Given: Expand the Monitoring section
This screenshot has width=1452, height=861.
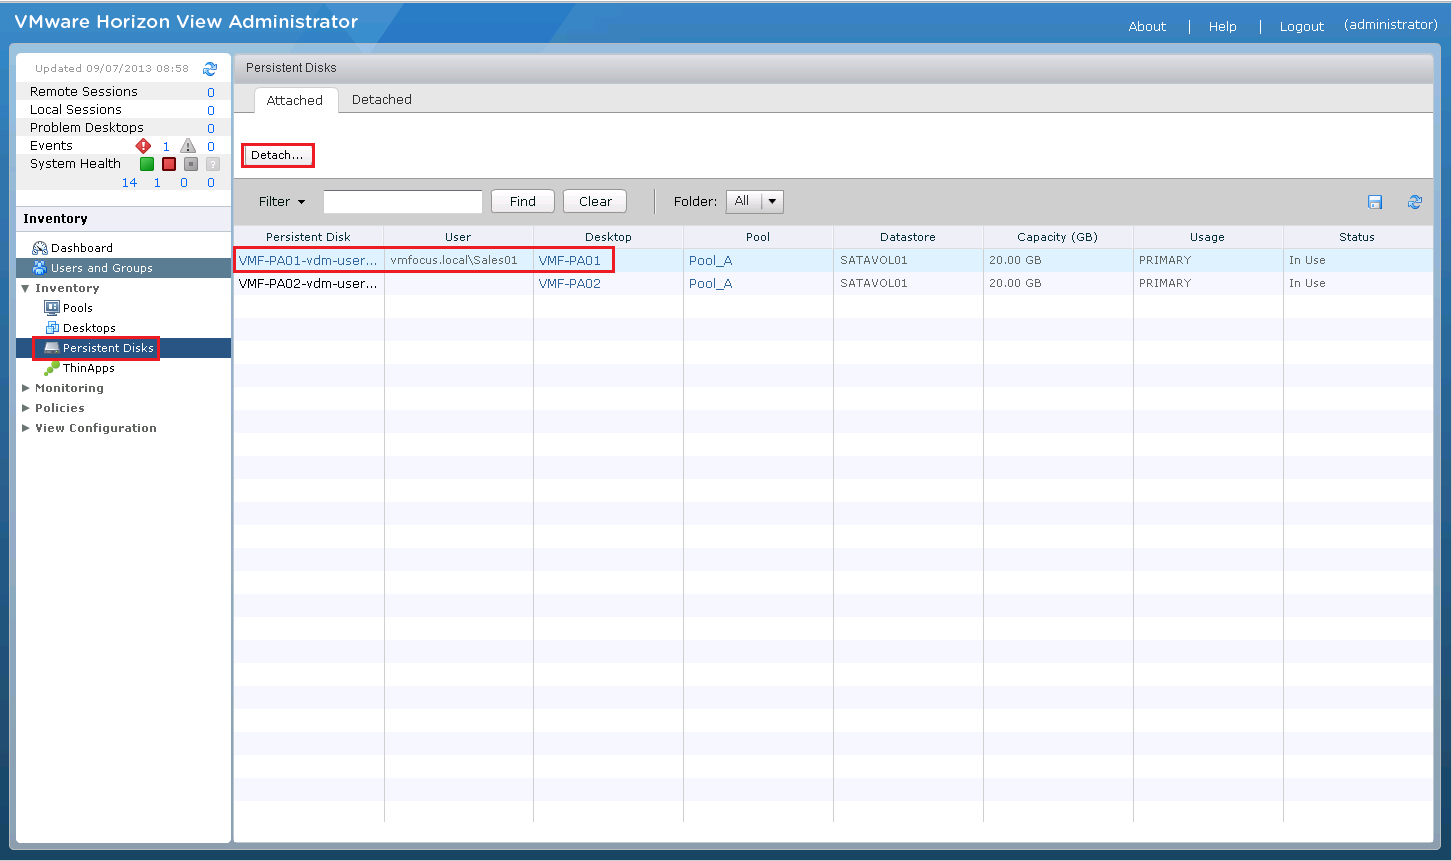Looking at the screenshot, I should pyautogui.click(x=26, y=388).
